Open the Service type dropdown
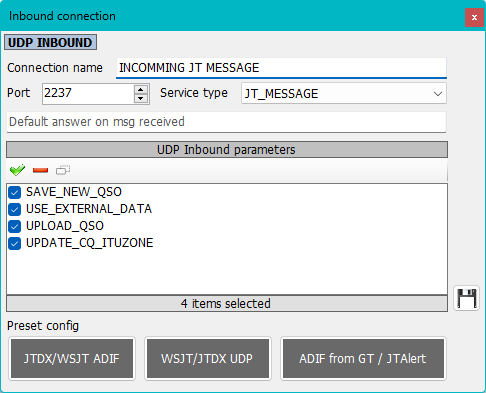The width and height of the screenshot is (486, 393). click(x=344, y=94)
